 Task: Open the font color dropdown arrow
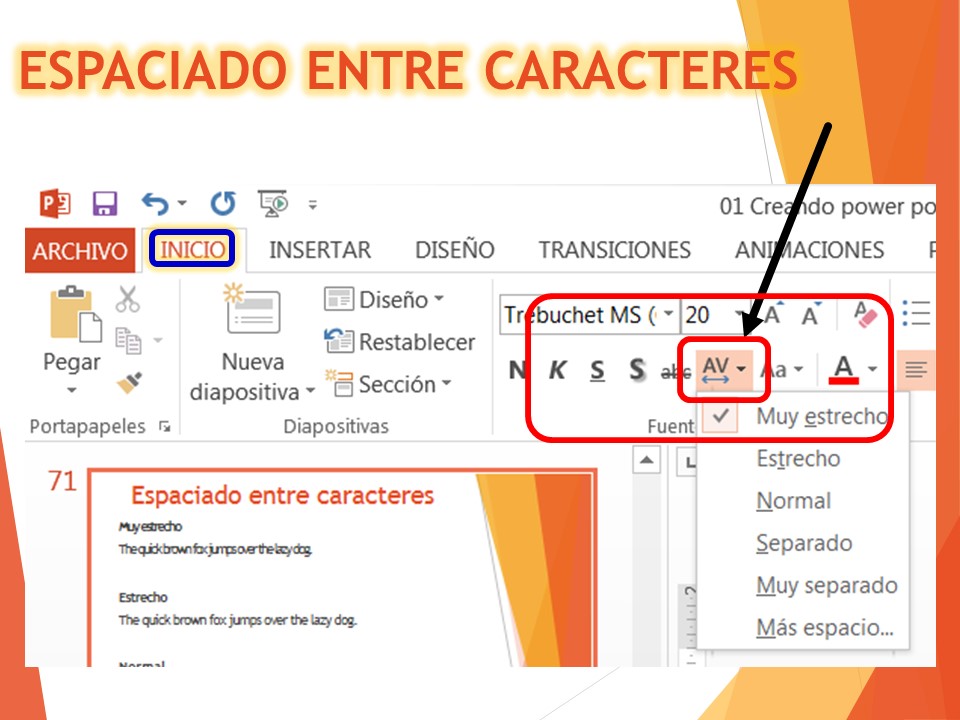872,369
